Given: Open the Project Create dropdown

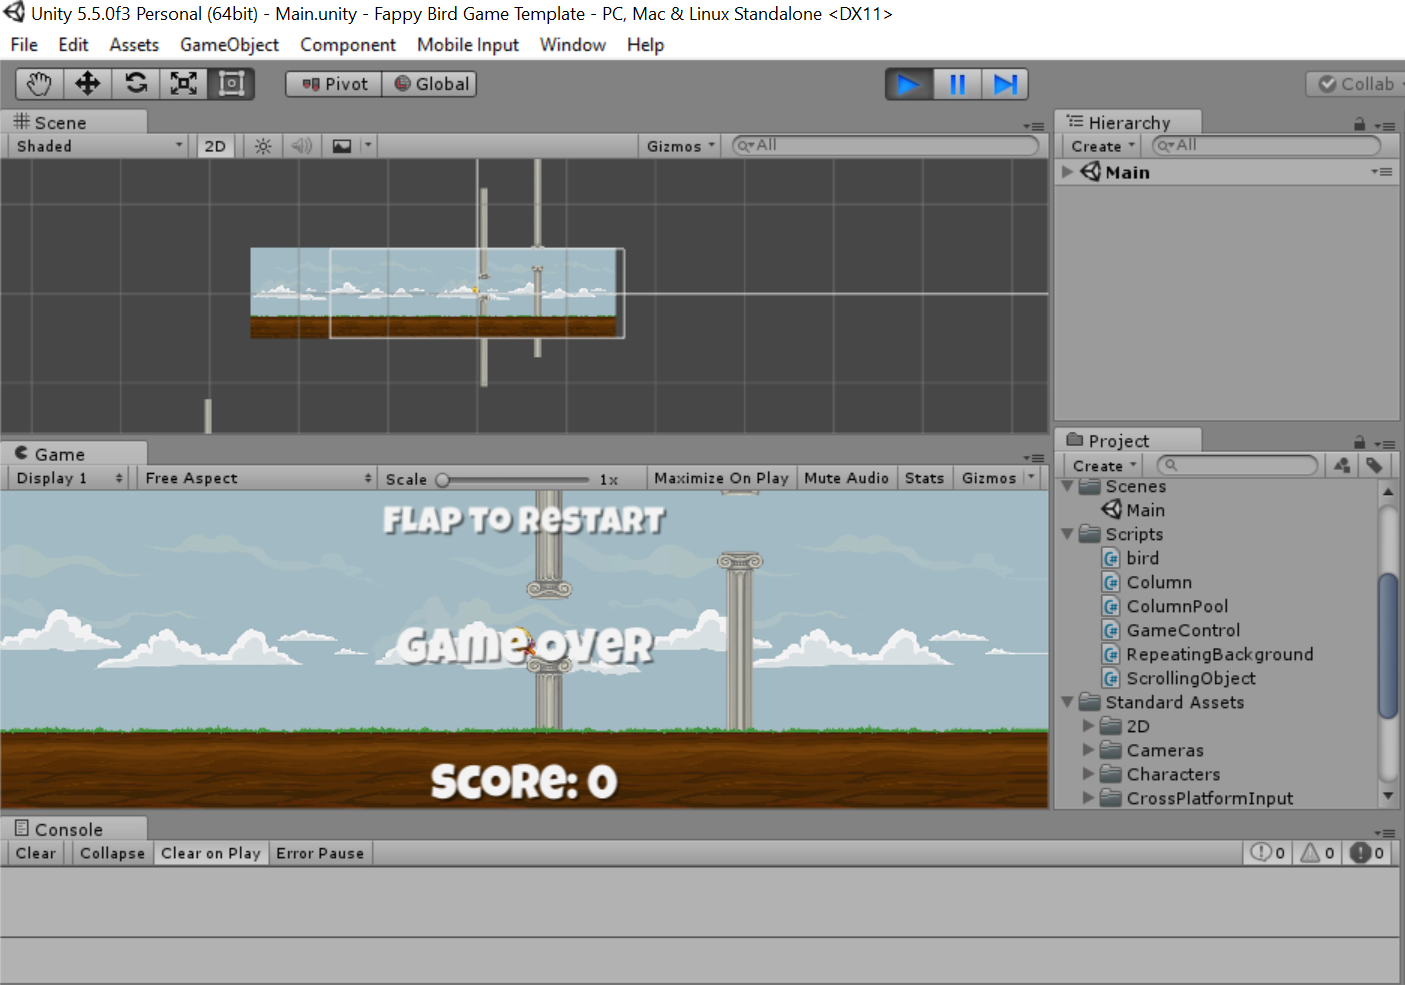Looking at the screenshot, I should tap(1104, 465).
